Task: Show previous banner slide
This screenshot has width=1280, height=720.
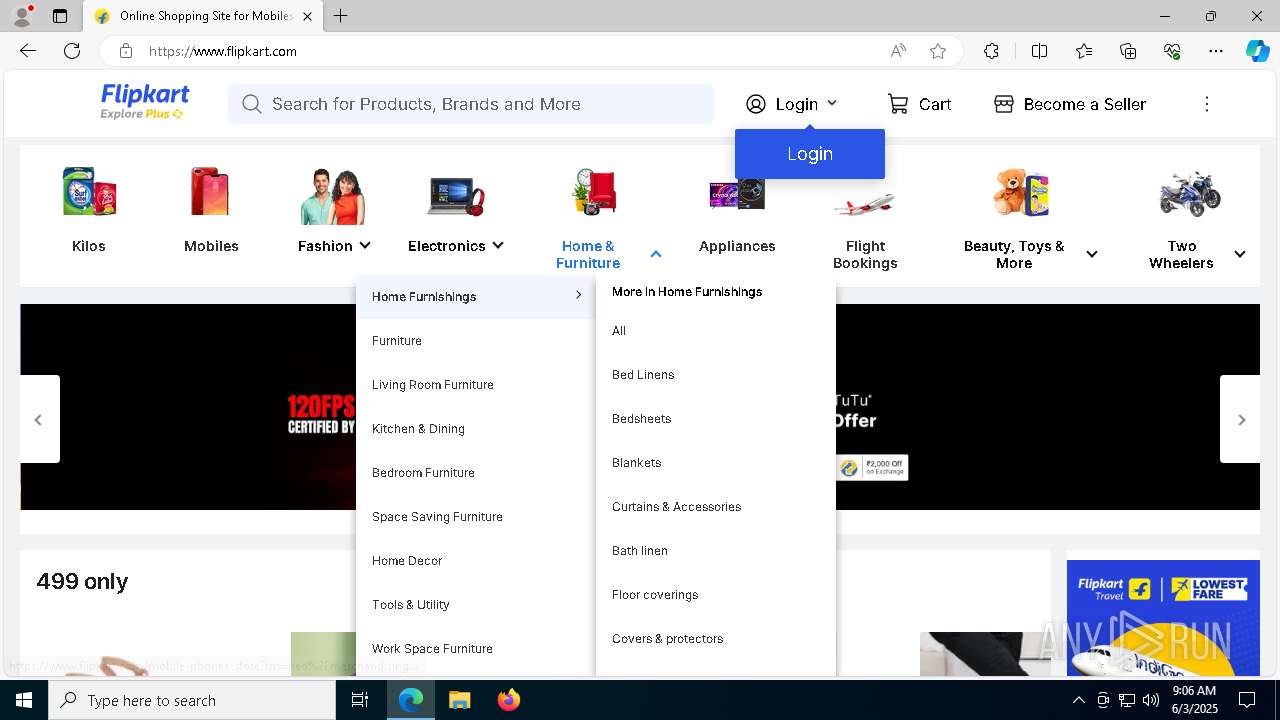Action: coord(39,419)
